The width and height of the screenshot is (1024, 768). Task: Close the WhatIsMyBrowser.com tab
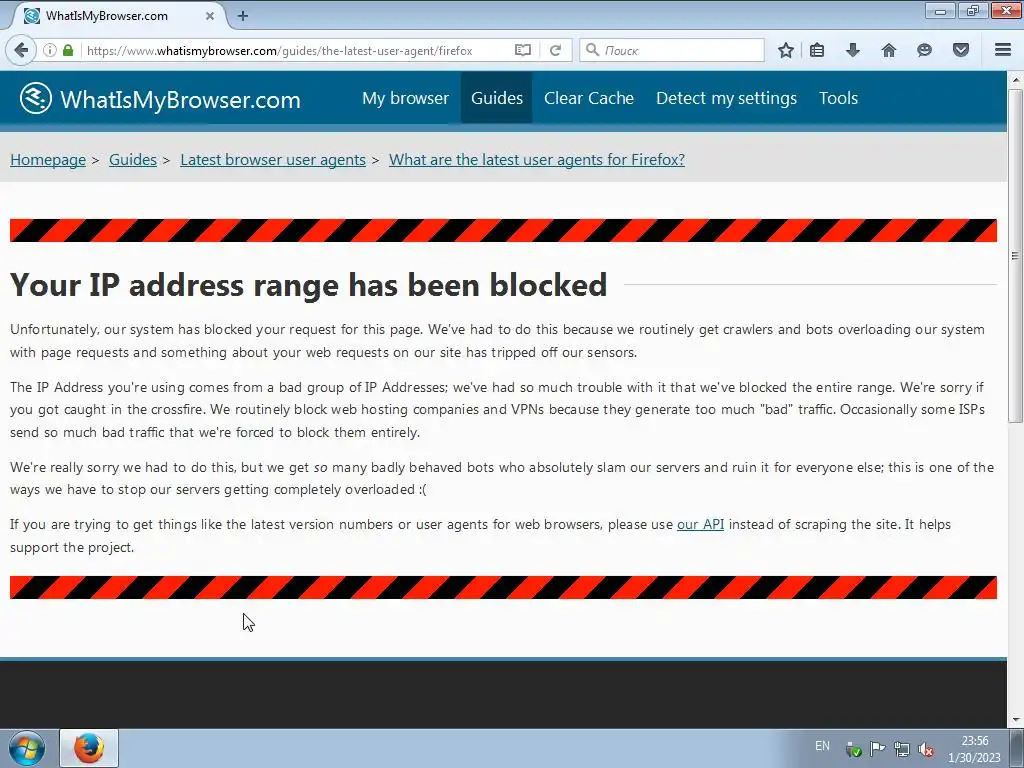pyautogui.click(x=210, y=16)
